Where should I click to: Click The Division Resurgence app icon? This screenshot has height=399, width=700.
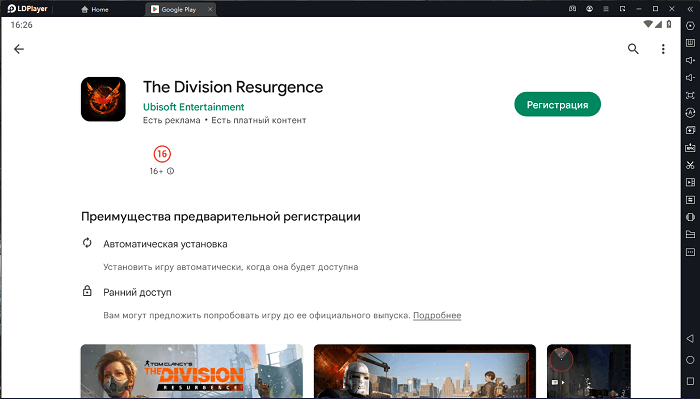103,99
